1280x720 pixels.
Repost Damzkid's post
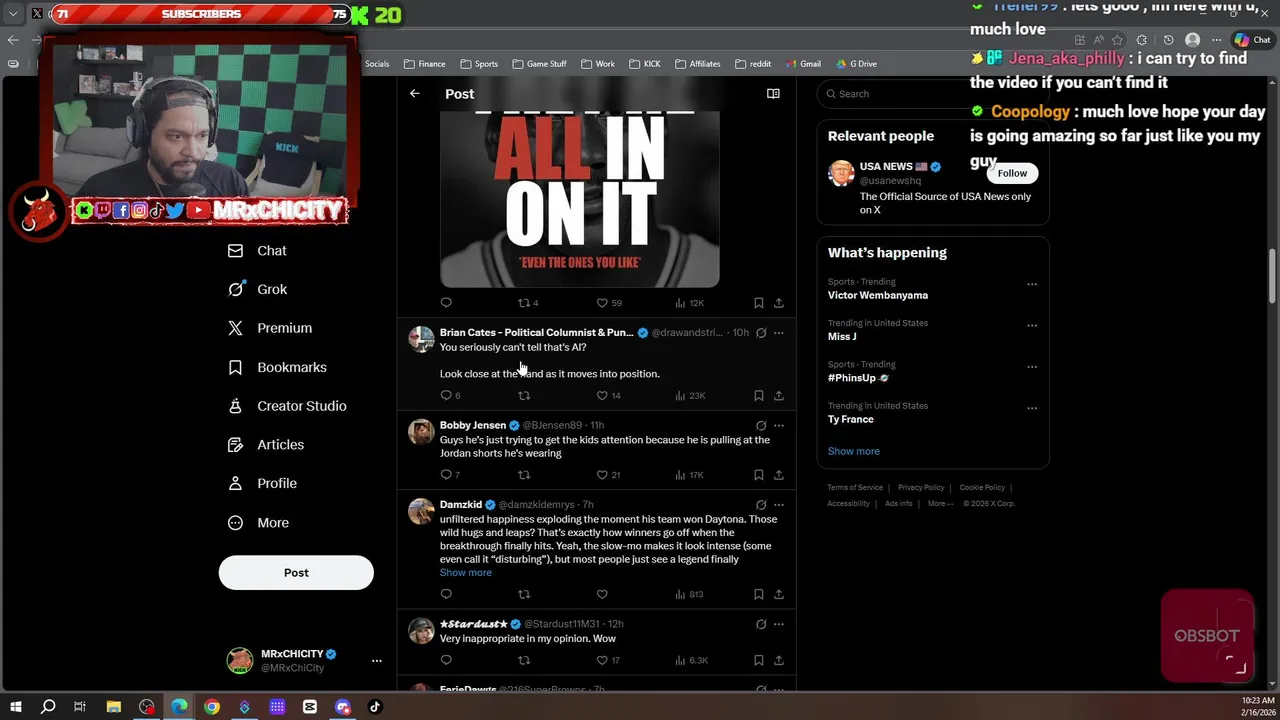(x=523, y=594)
